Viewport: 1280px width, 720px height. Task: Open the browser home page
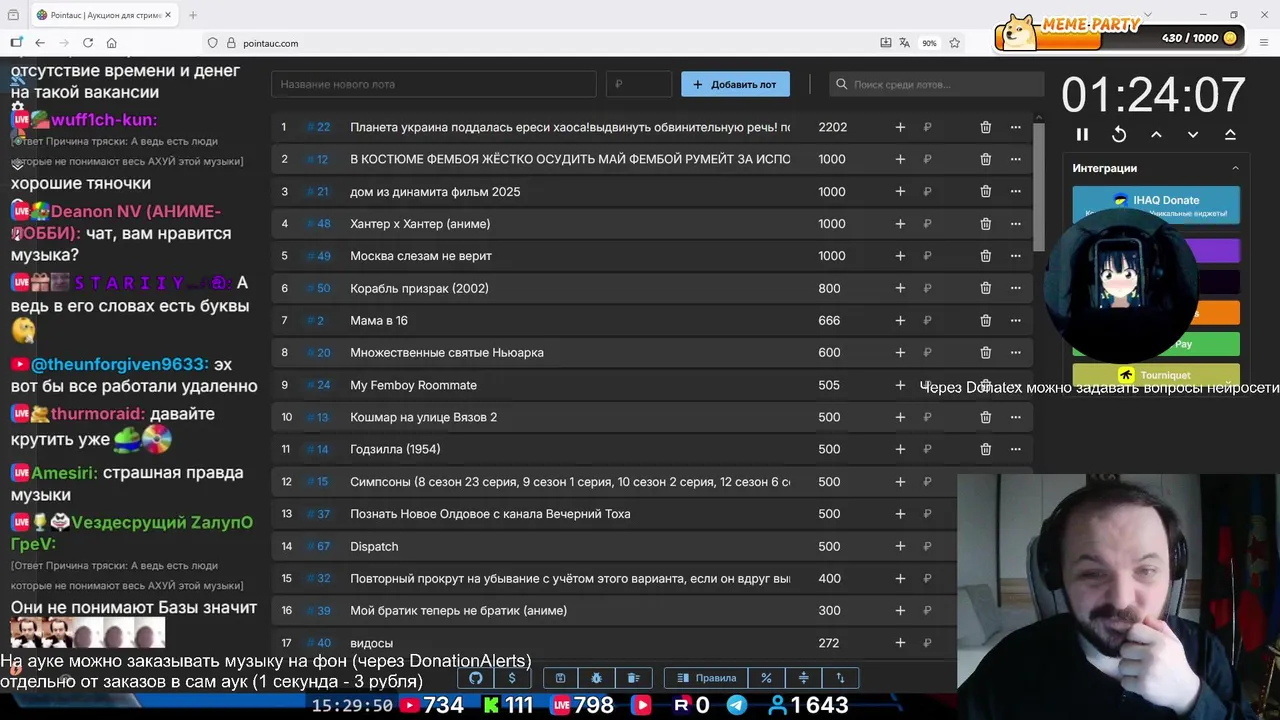[112, 43]
